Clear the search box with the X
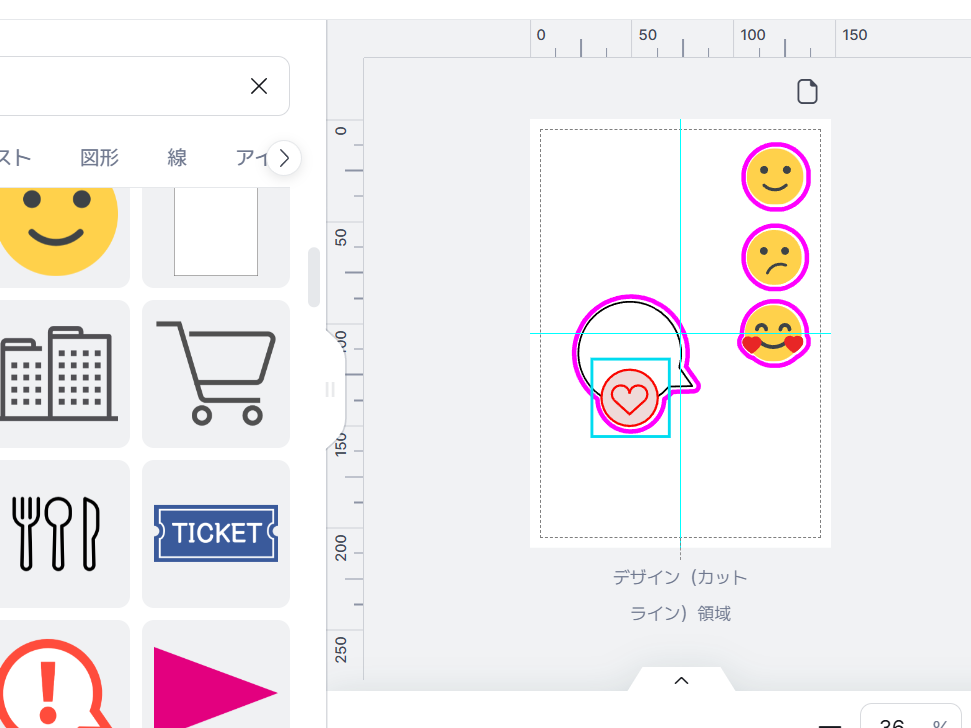This screenshot has height=728, width=971. (x=259, y=86)
